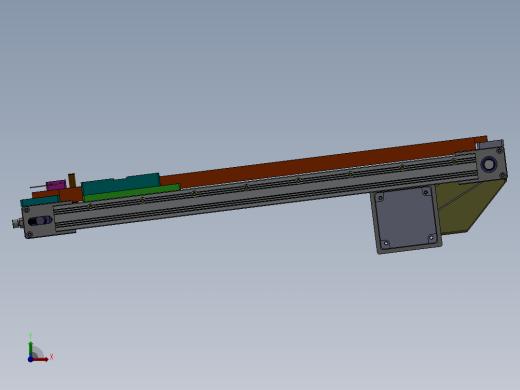Select the small magenta sensor component
Viewport: 520px width, 390px height.
click(x=56, y=185)
